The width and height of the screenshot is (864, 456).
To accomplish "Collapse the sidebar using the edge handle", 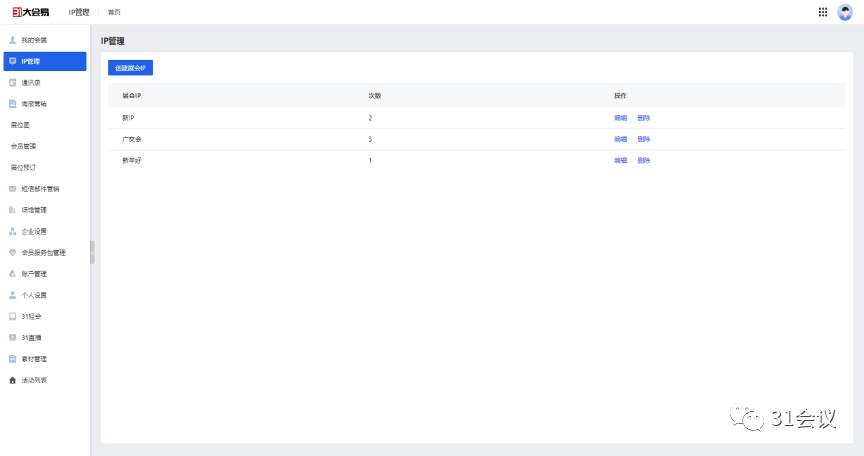I will [x=92, y=252].
